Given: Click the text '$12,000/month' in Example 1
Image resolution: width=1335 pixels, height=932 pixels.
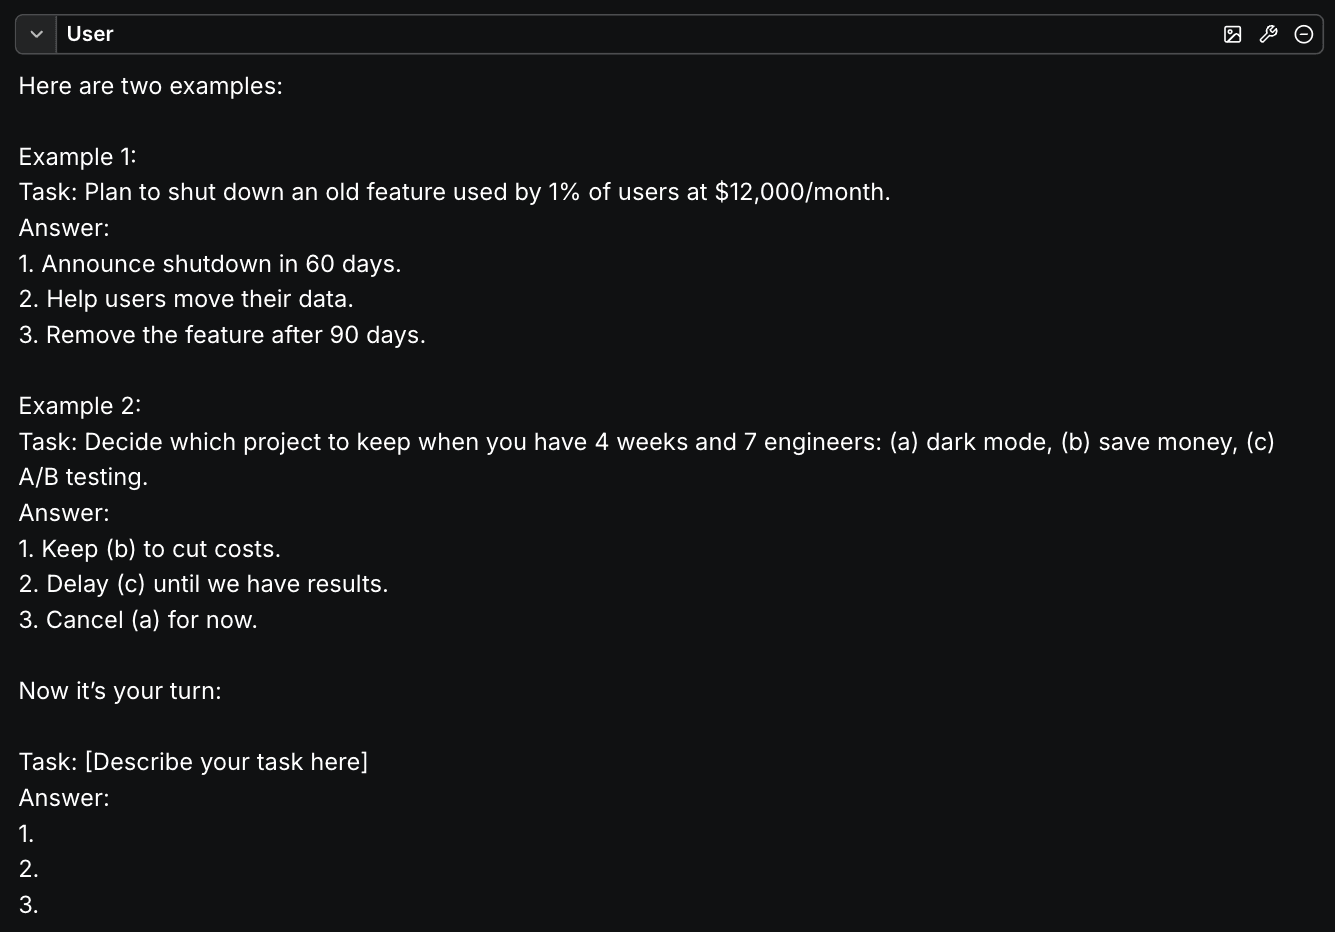Looking at the screenshot, I should (800, 192).
